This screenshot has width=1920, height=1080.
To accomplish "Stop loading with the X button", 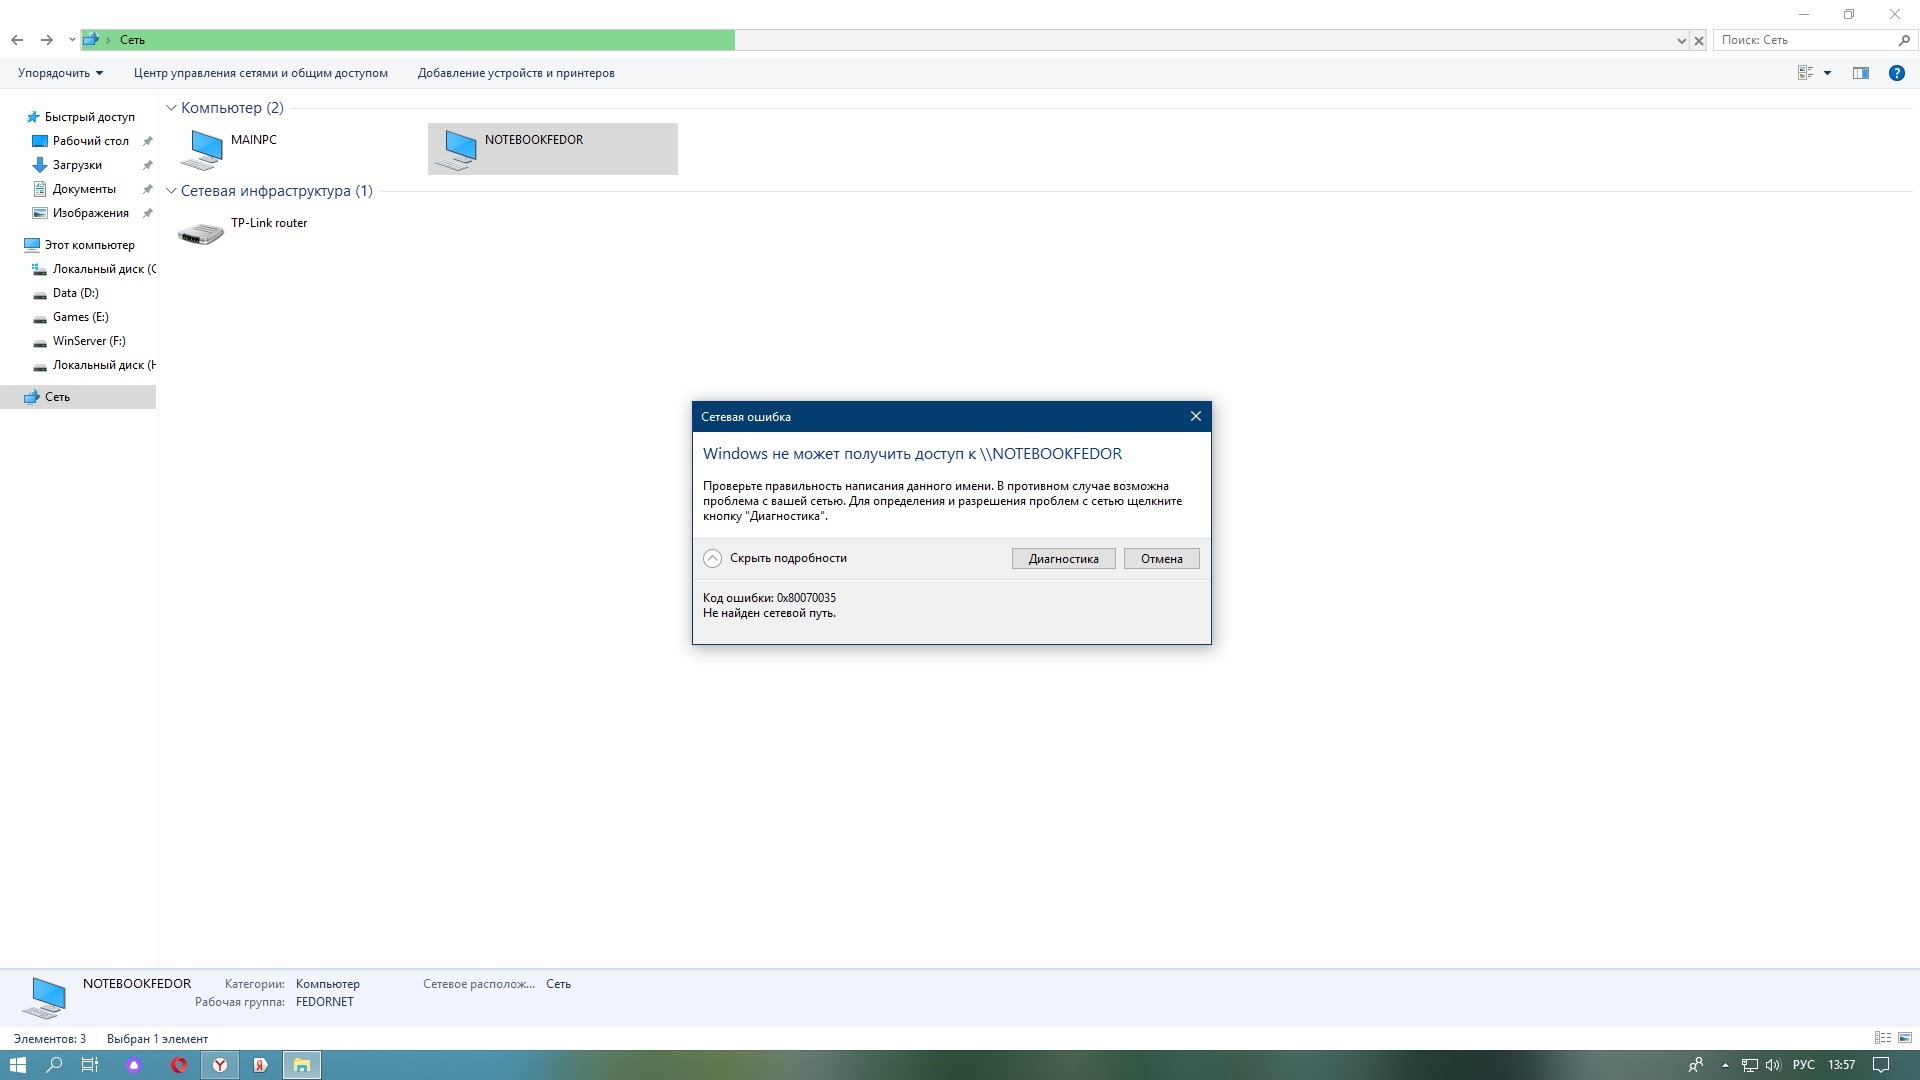I will 1698,41.
